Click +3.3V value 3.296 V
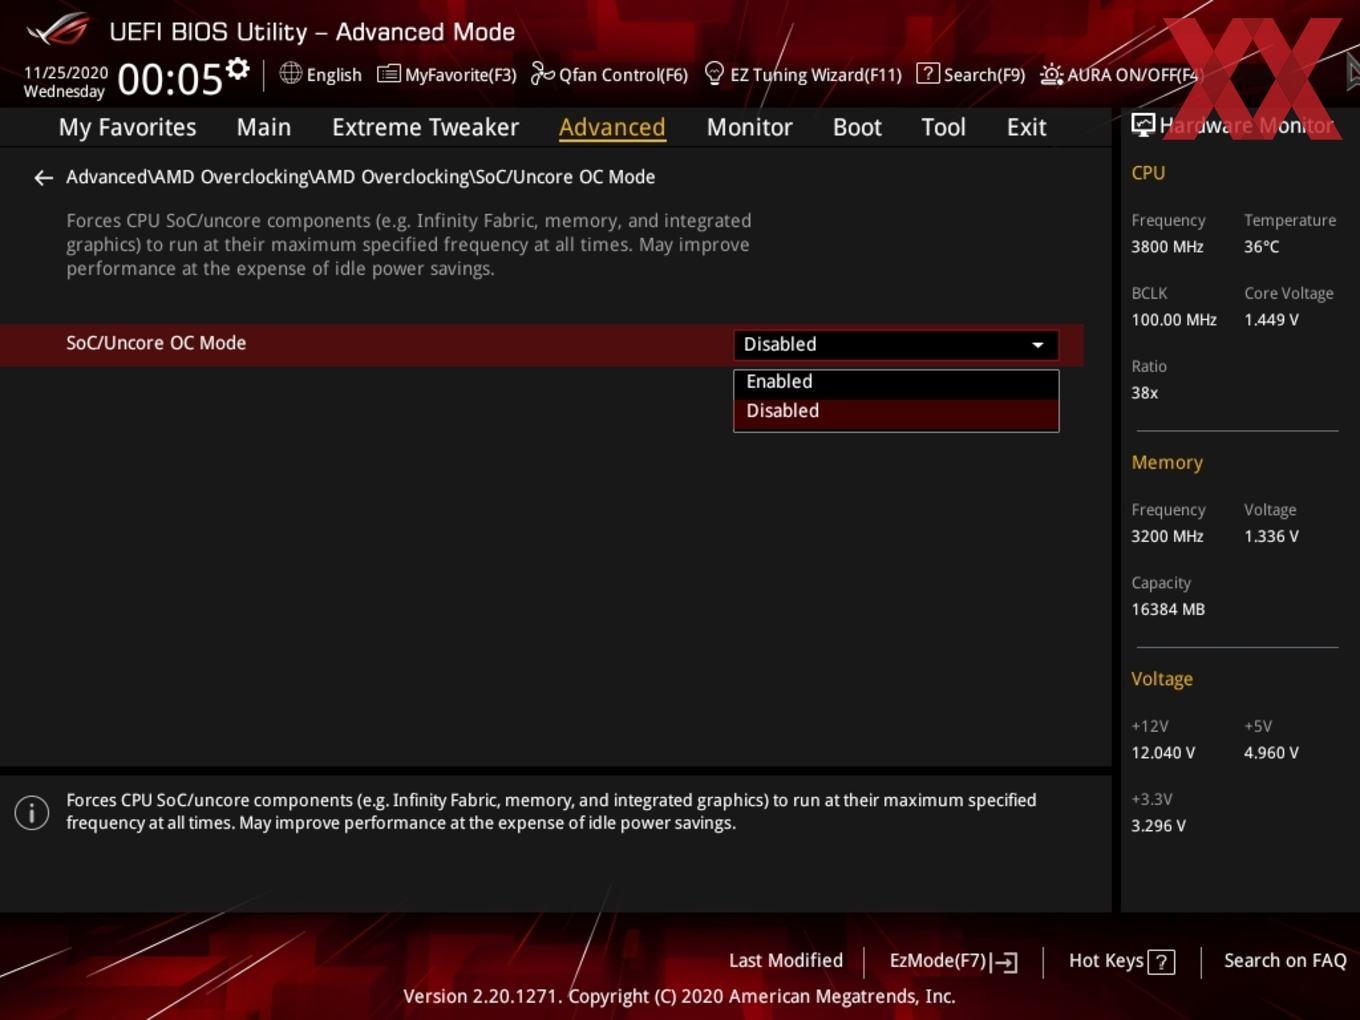Image resolution: width=1360 pixels, height=1020 pixels. pos(1158,826)
